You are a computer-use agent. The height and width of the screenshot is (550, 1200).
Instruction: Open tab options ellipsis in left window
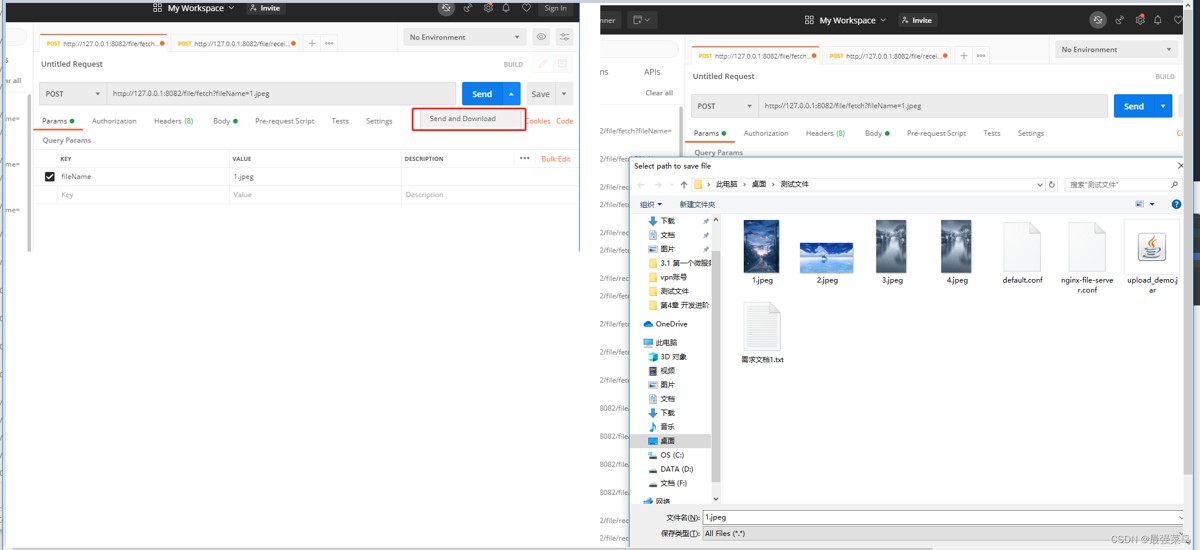(x=329, y=43)
